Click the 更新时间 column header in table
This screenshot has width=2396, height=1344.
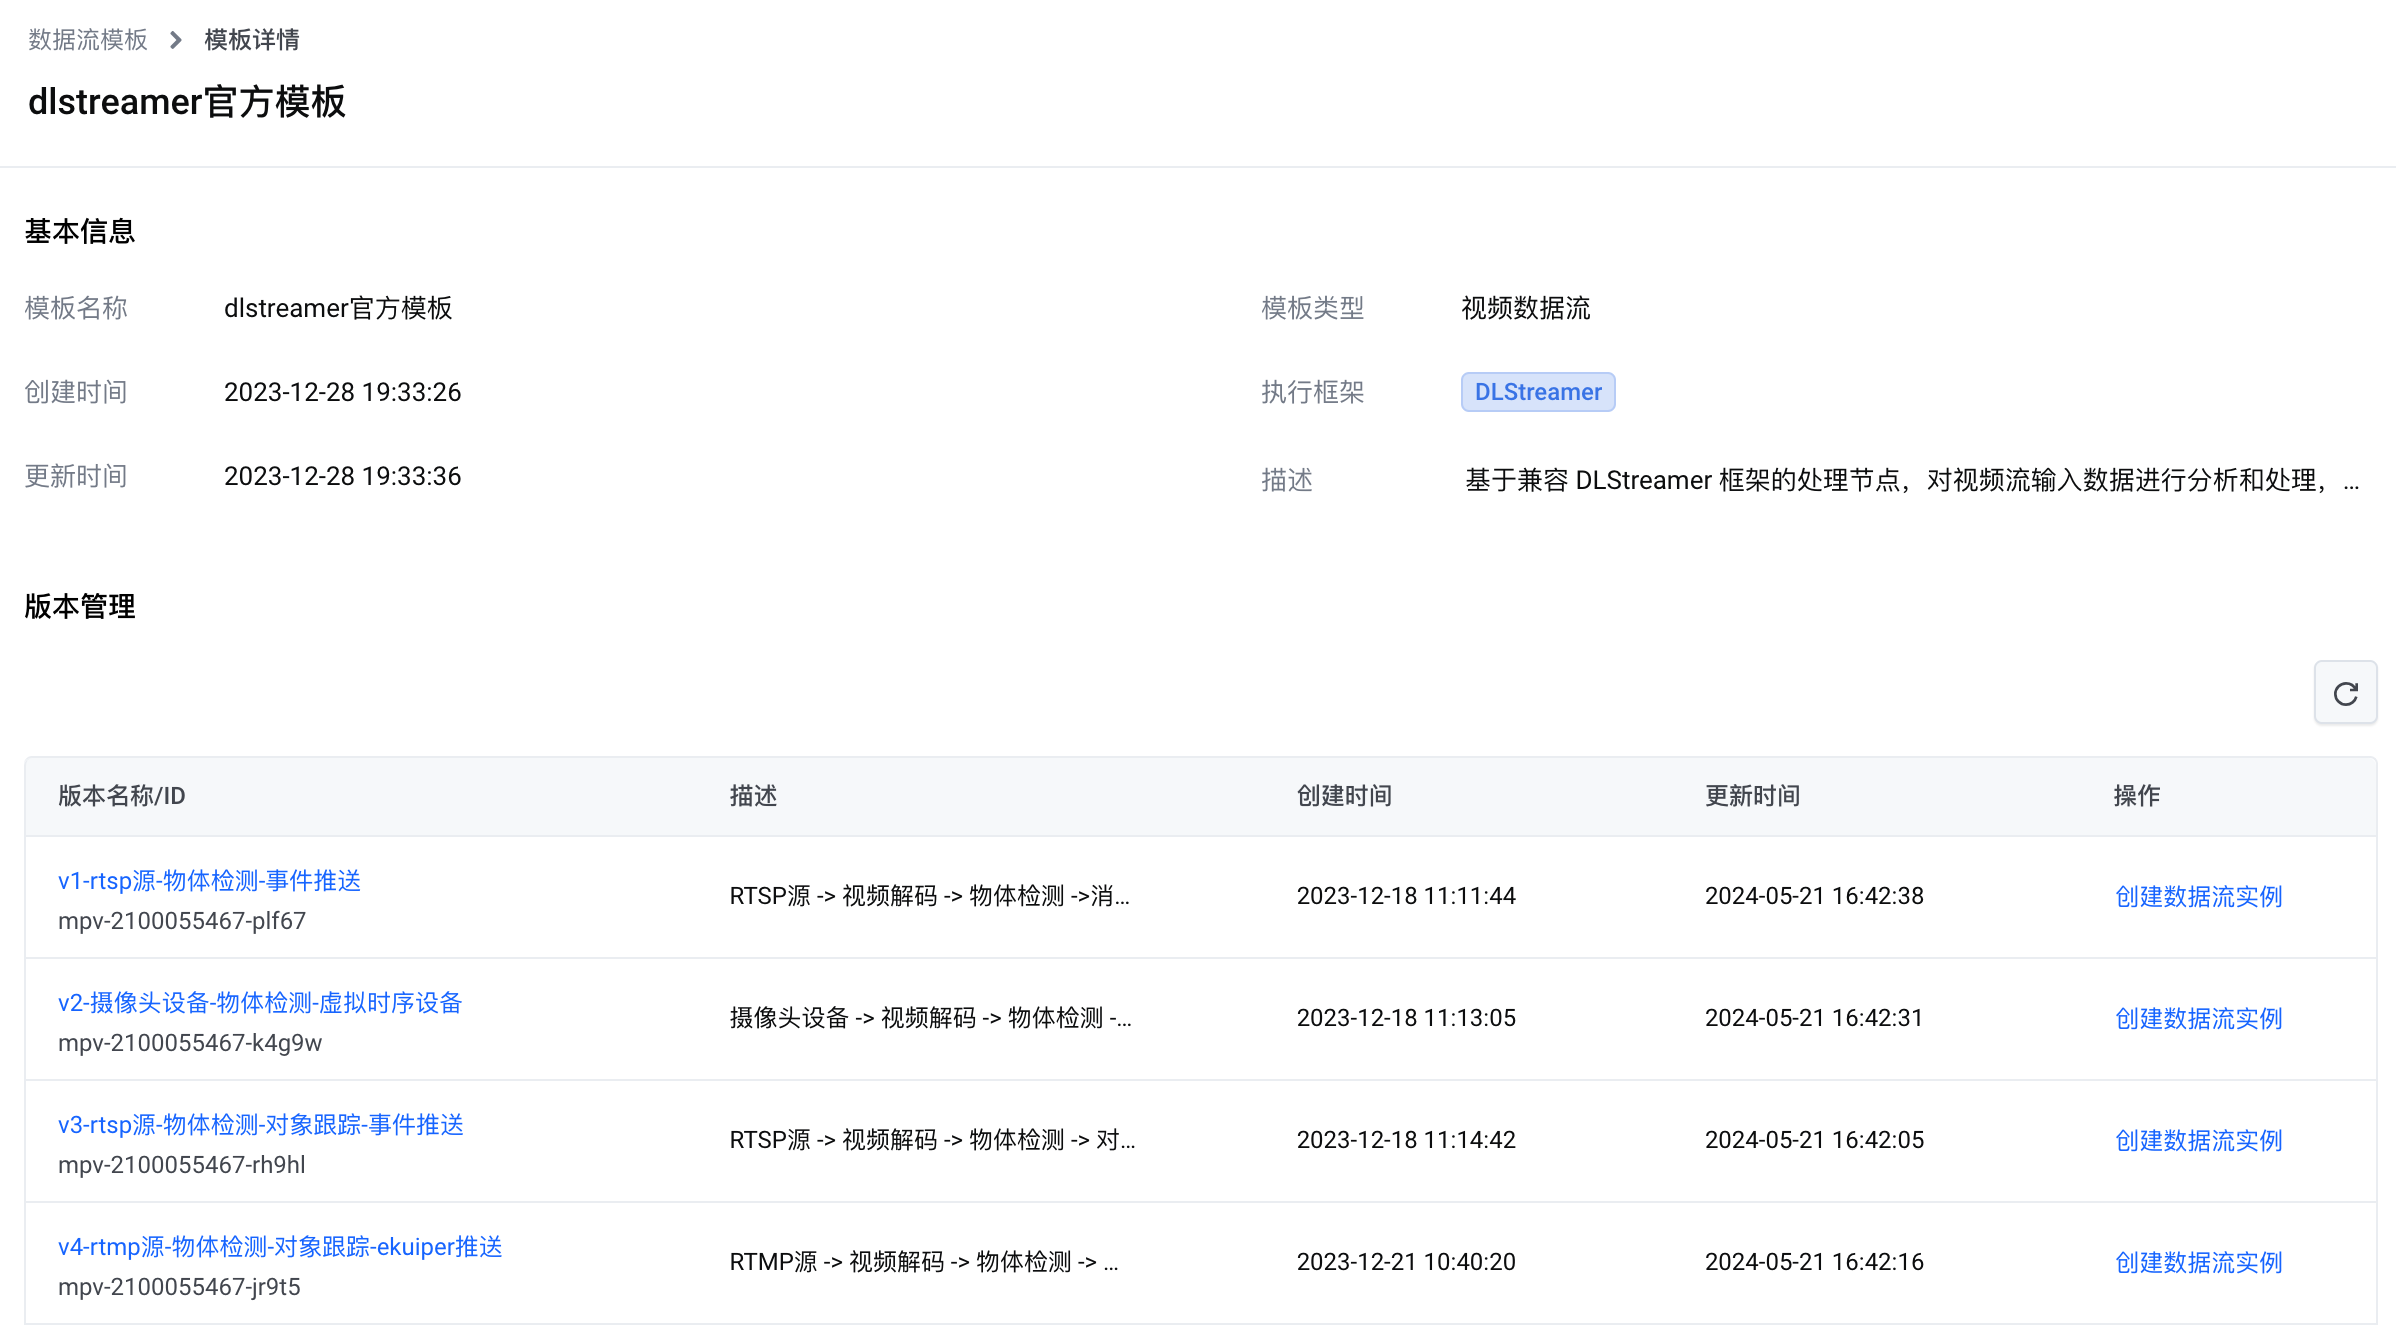1752,796
